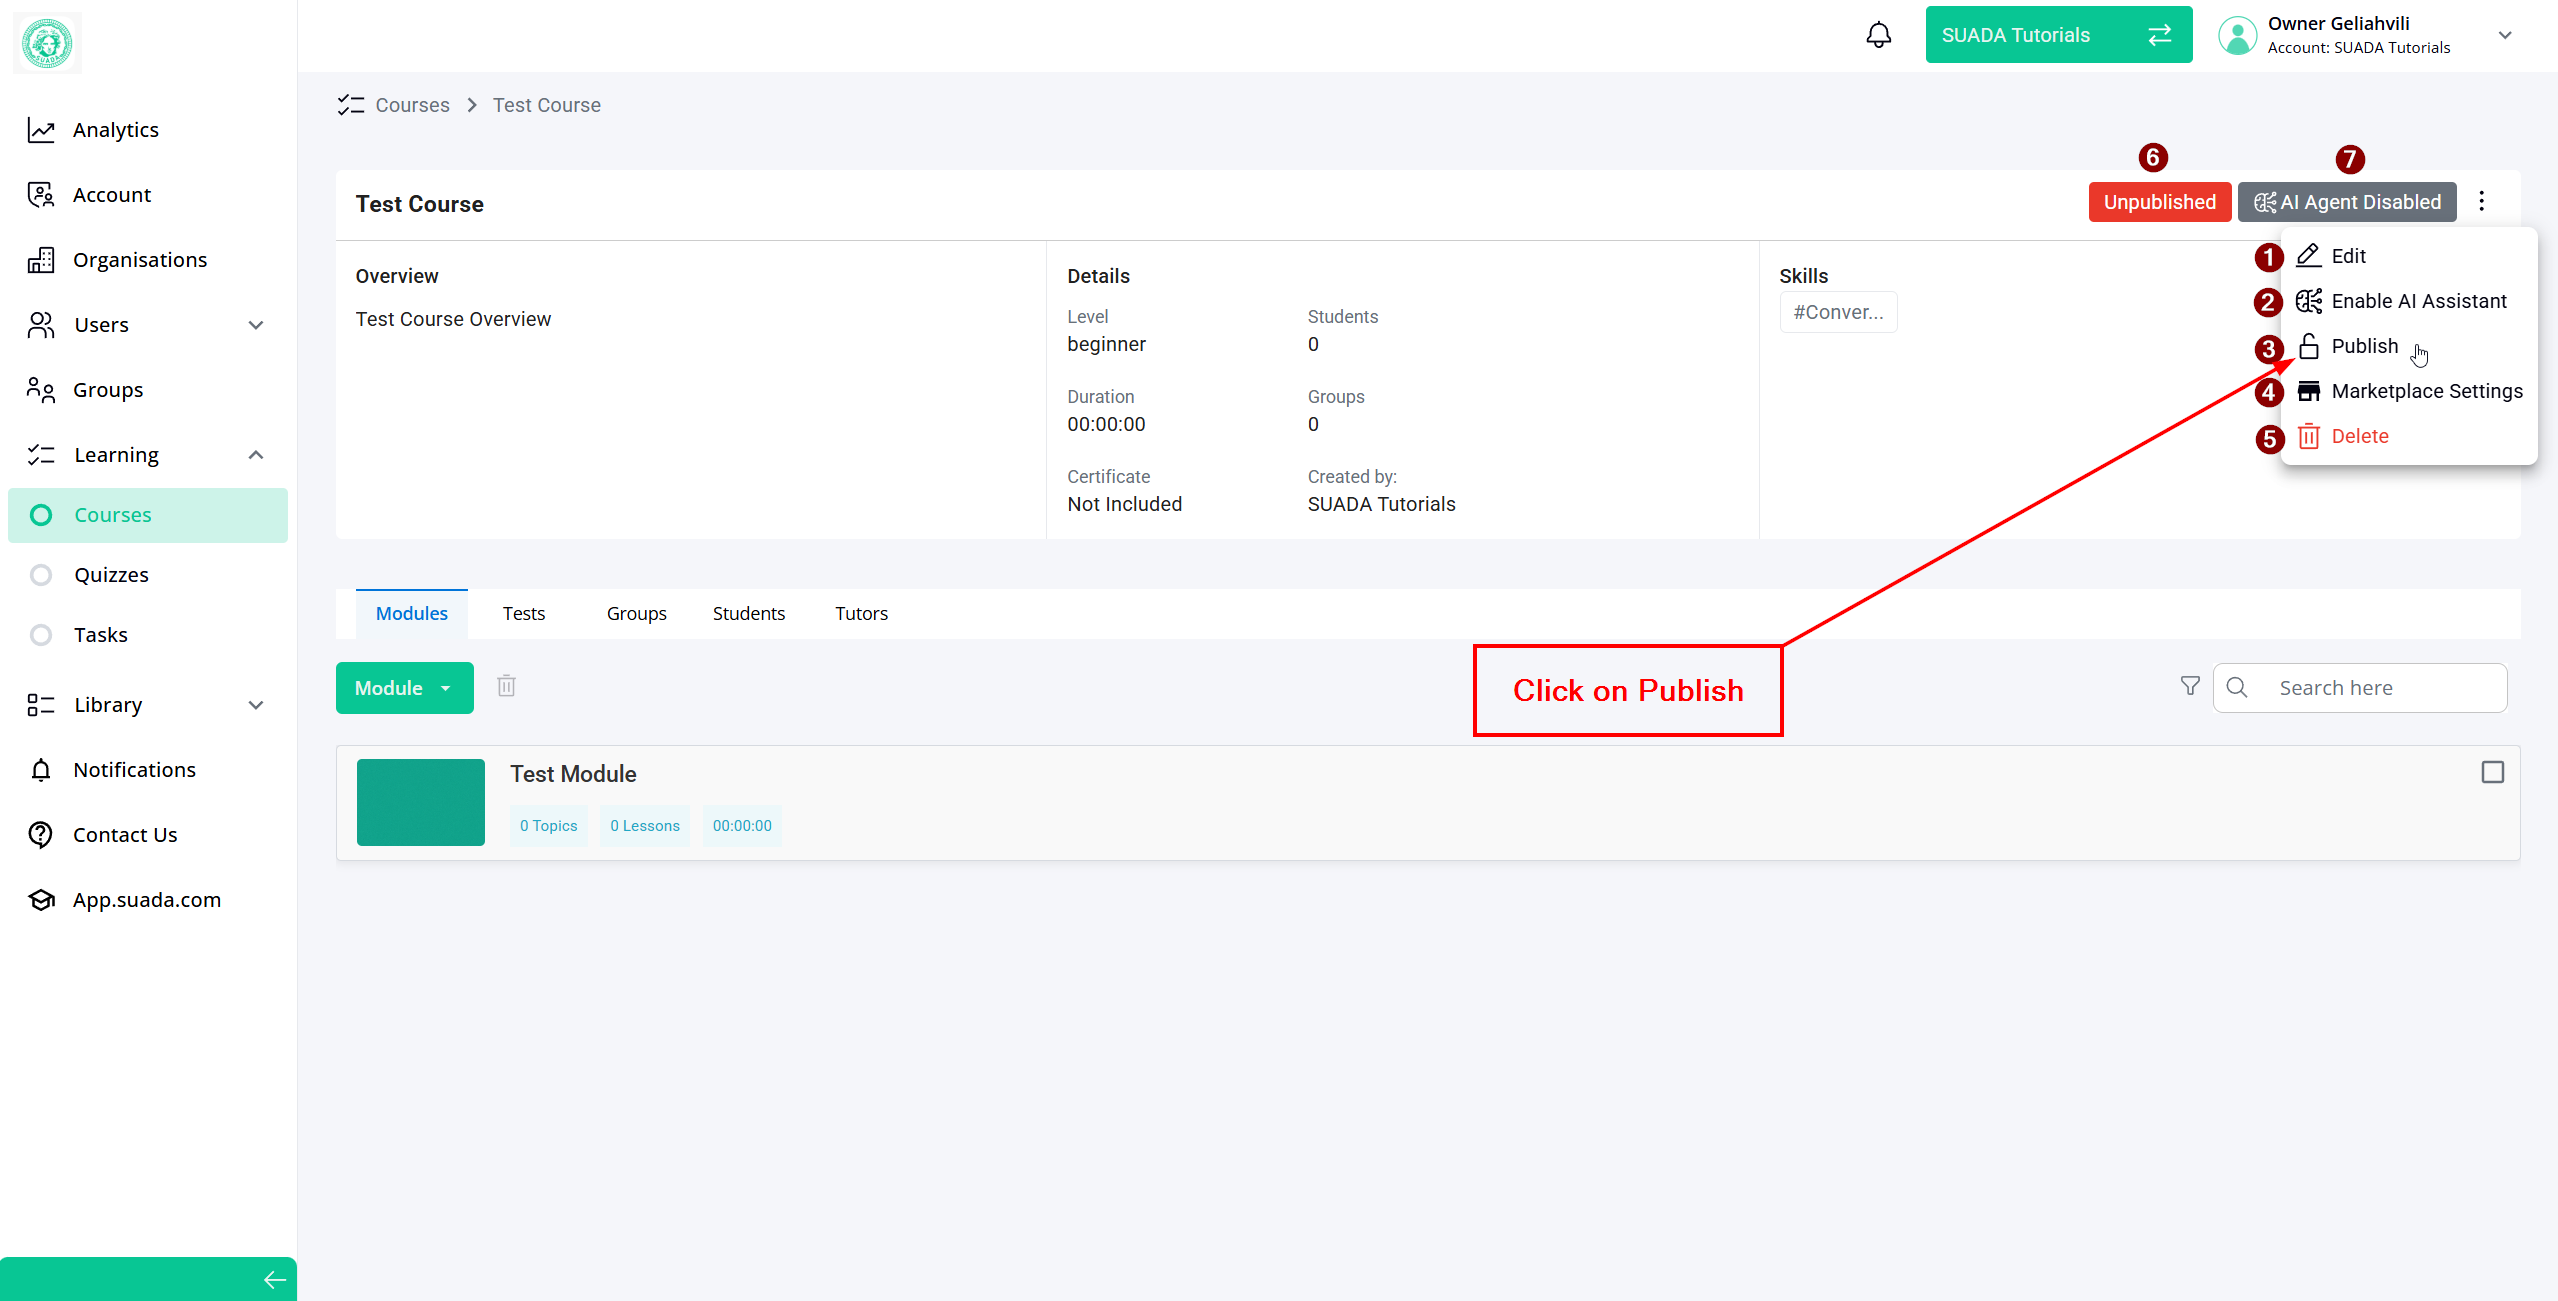Click the Courses breadcrumb link
Screen dimensions: 2558x1301
click(412, 105)
